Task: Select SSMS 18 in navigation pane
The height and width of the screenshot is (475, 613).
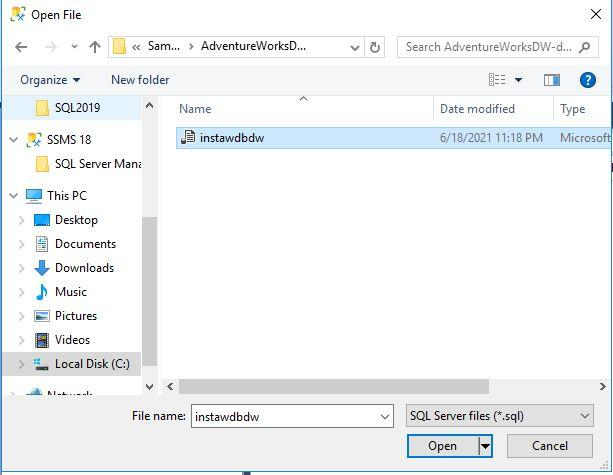Action: pyautogui.click(x=69, y=140)
